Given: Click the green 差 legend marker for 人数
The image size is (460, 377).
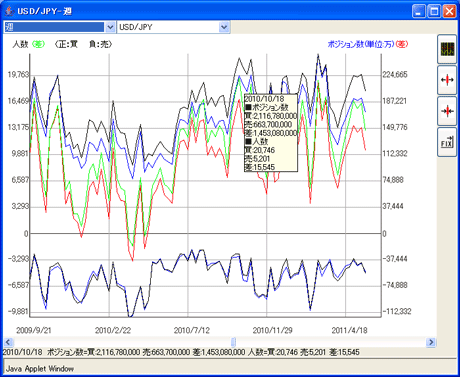Looking at the screenshot, I should click(38, 44).
